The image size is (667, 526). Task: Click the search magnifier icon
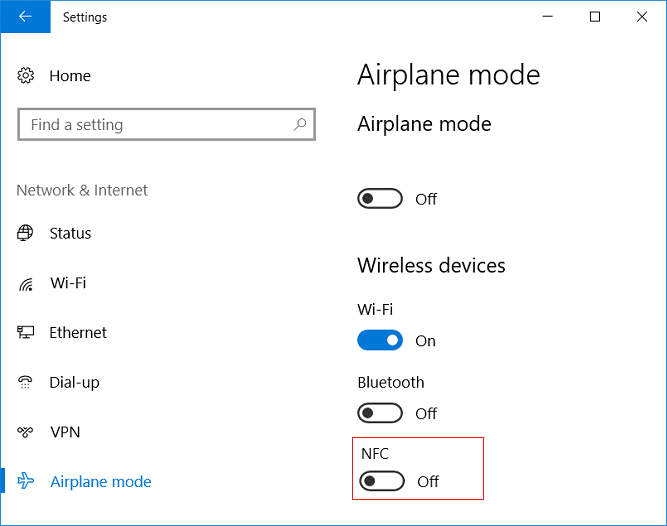299,125
